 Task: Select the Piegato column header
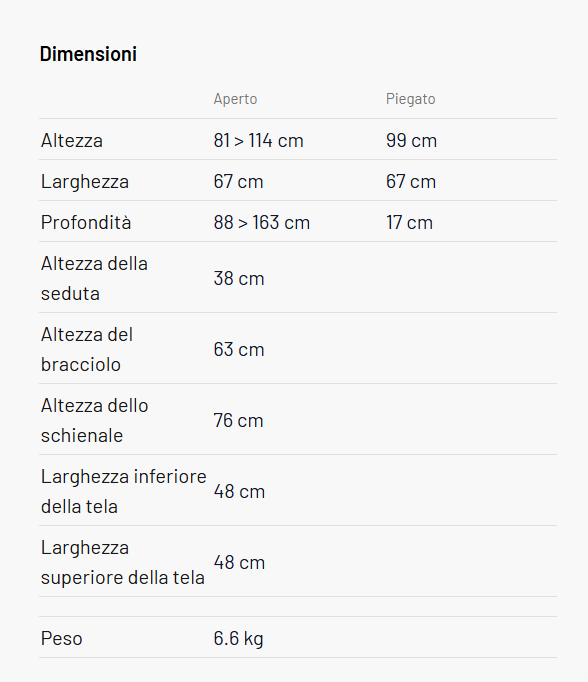click(x=411, y=99)
